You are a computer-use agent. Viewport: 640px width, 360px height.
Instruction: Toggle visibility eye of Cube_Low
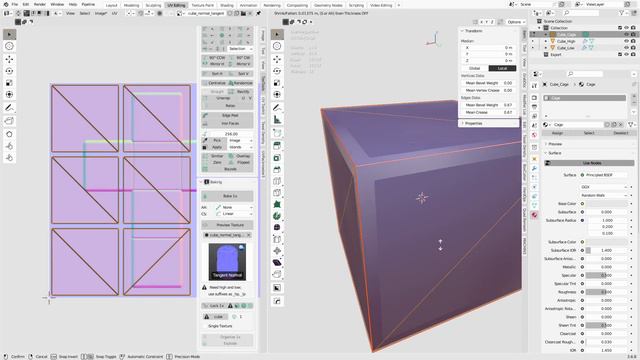(626, 48)
